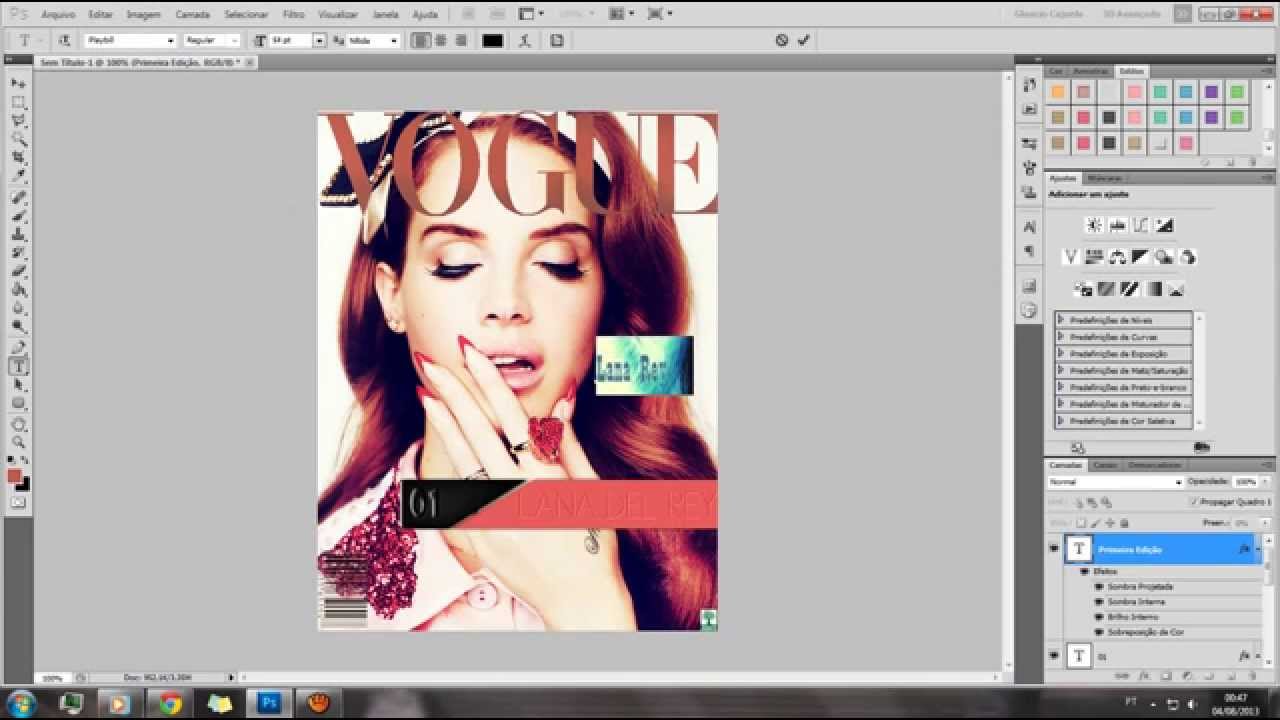Apply the purple style swatch in first row
Screen dimensions: 1280x720
point(1211,92)
